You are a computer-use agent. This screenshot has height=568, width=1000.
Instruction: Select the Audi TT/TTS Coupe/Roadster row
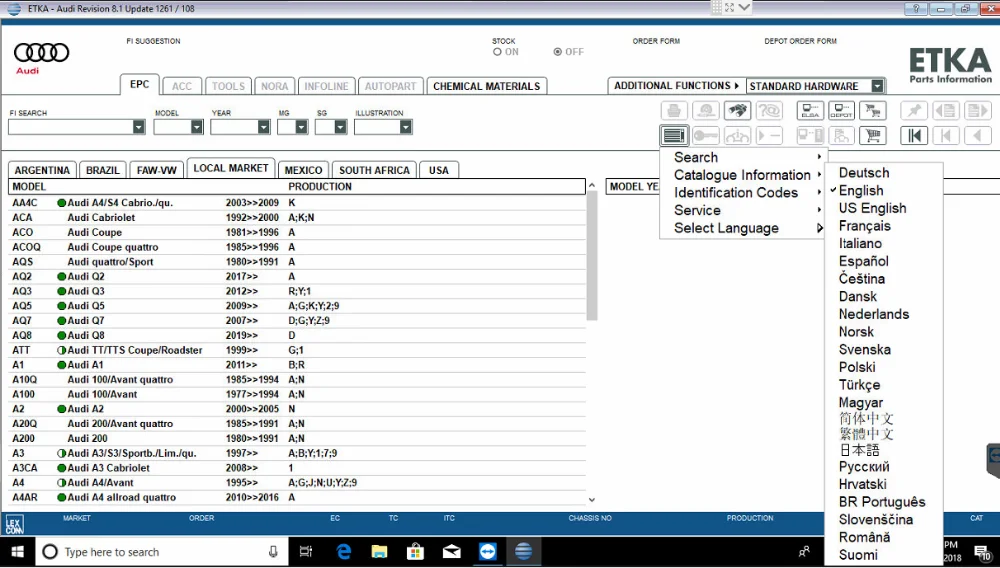(x=297, y=350)
